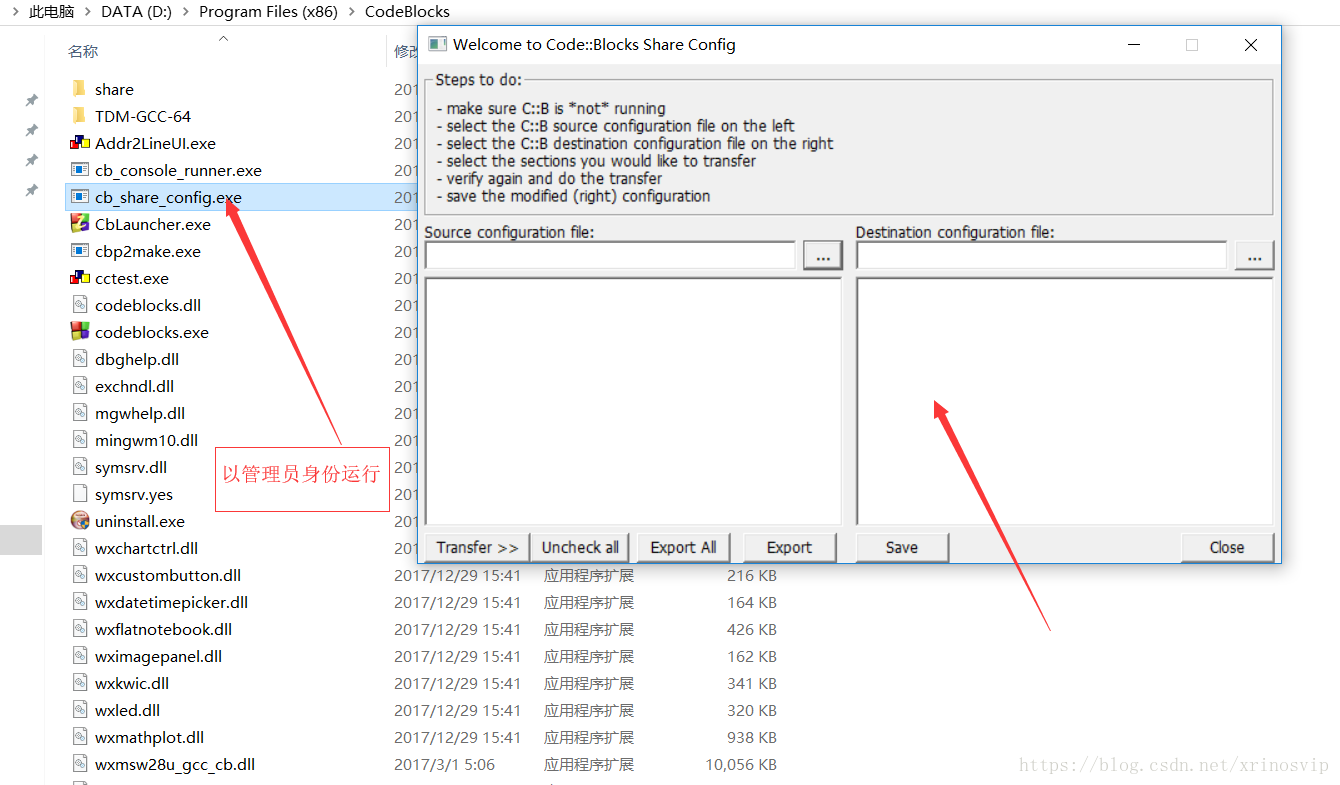Select the wxmsw28u_gcc_cb.dll file name
1340x785 pixels.
coord(175,764)
